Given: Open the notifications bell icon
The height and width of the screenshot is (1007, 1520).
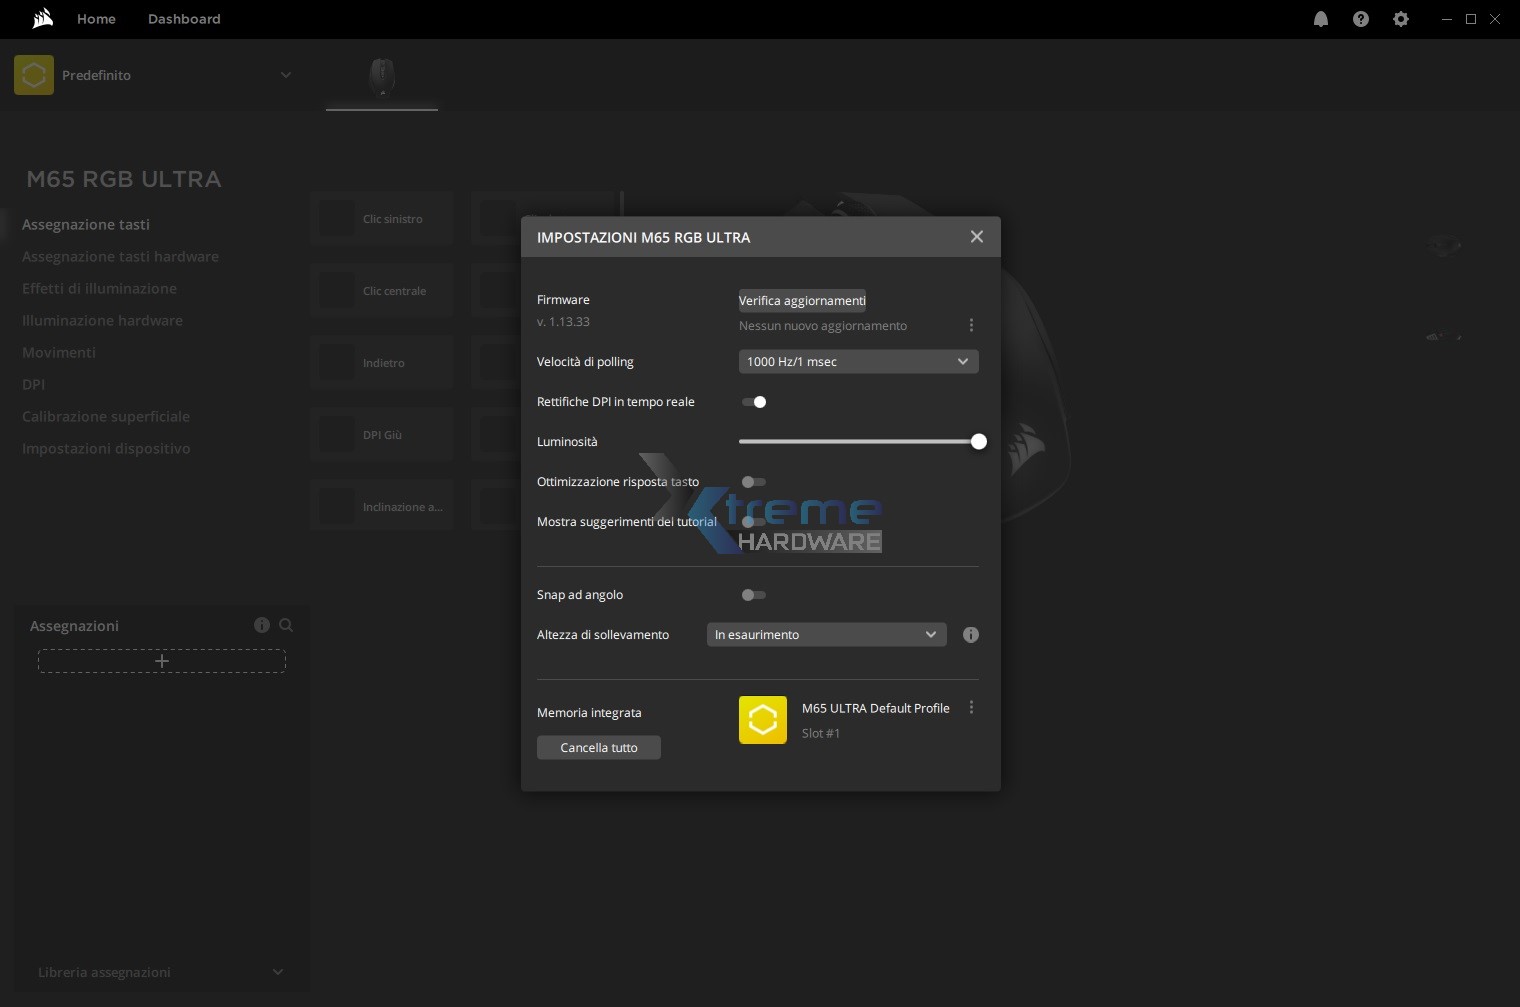Looking at the screenshot, I should 1321,19.
